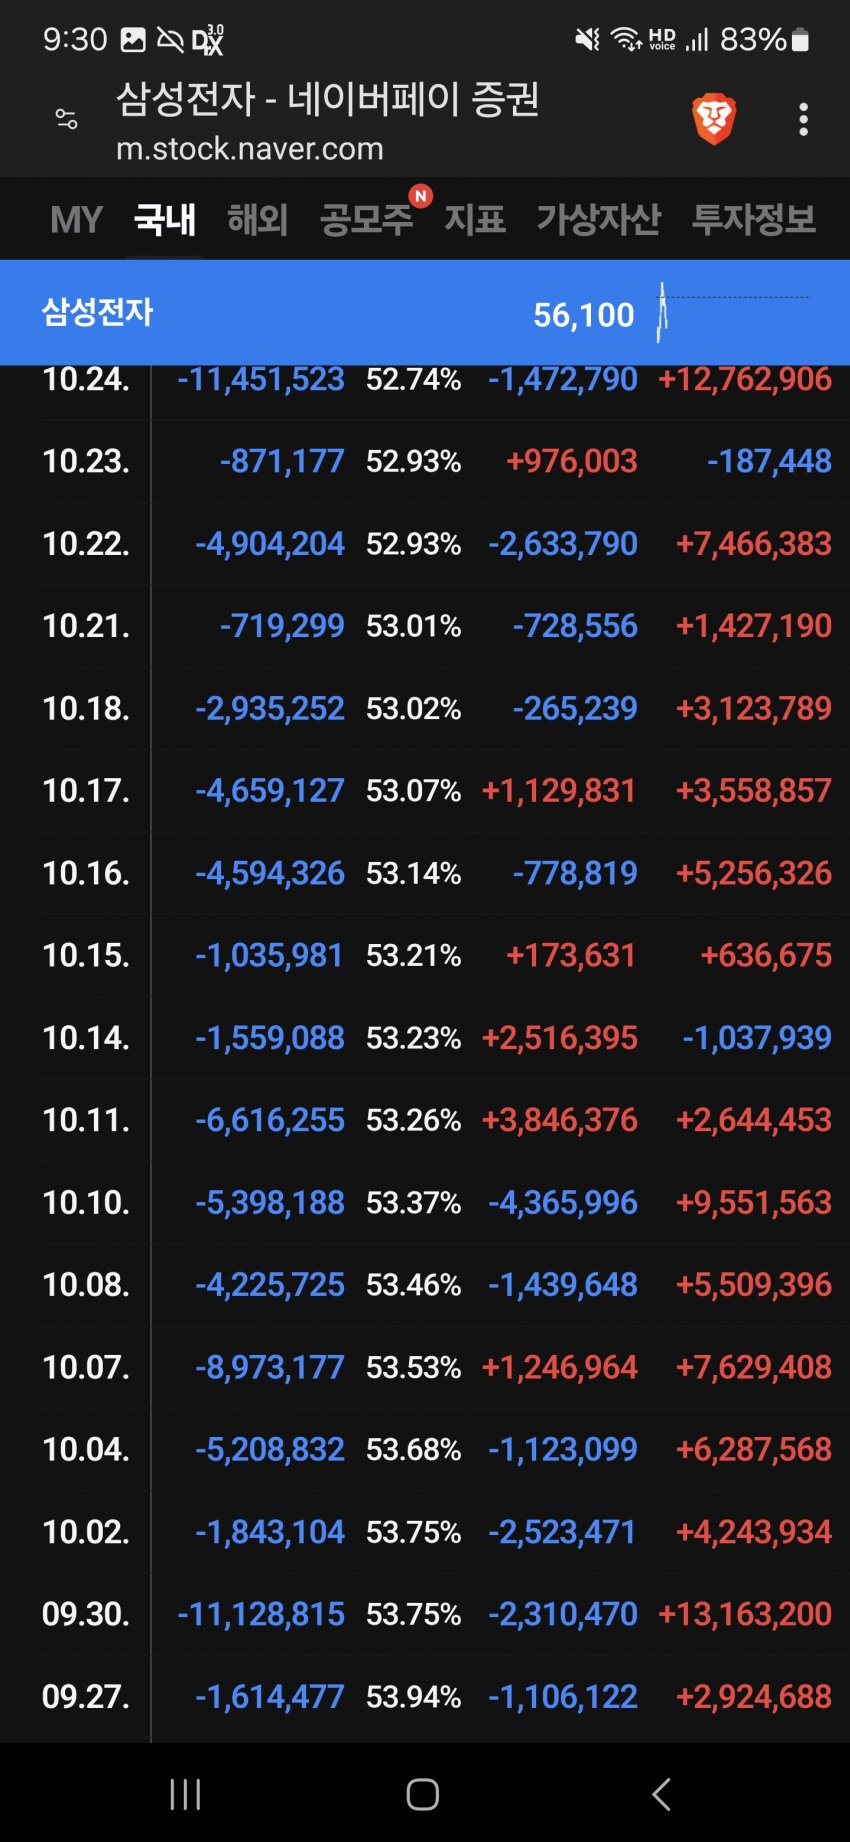
Task: Tap the red N badge on 공모주
Action: coord(421,196)
